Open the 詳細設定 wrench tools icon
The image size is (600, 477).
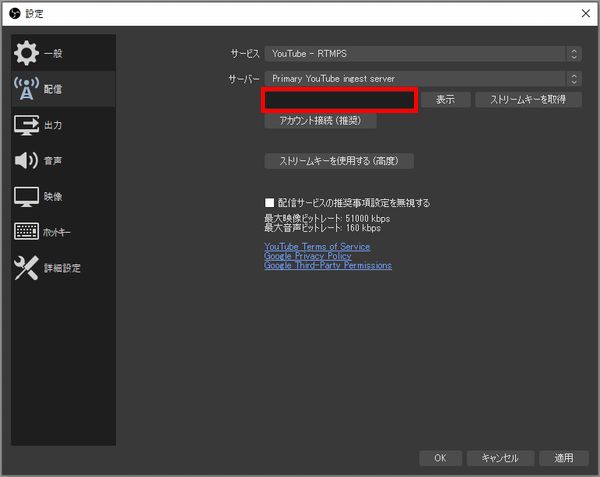click(26, 267)
